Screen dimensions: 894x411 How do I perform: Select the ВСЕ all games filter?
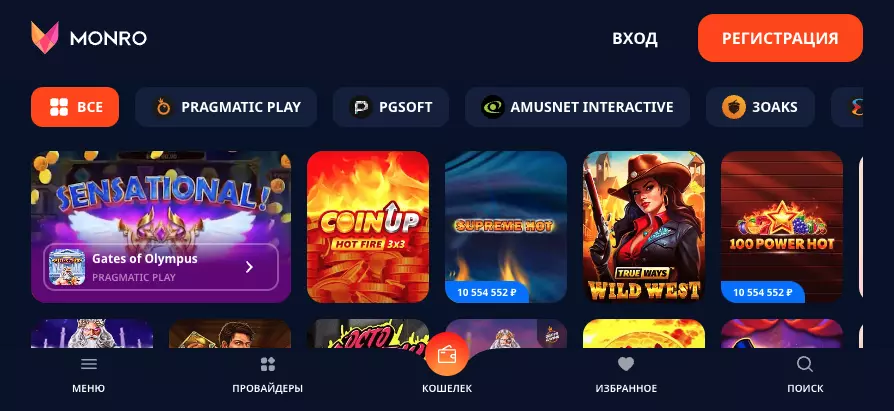[75, 107]
